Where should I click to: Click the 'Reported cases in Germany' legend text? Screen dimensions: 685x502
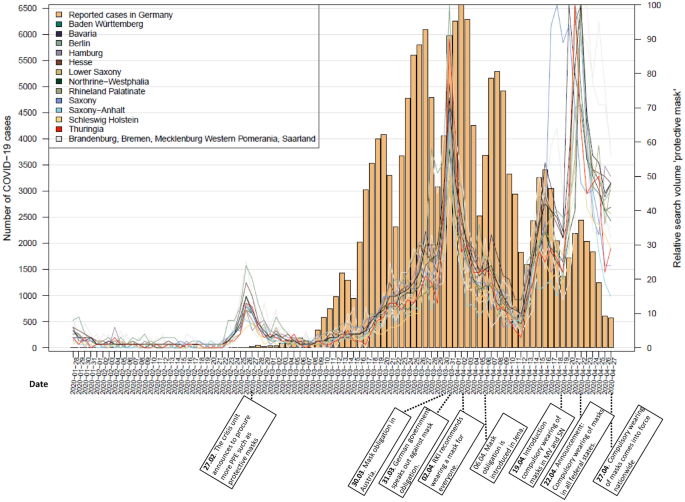[x=121, y=15]
